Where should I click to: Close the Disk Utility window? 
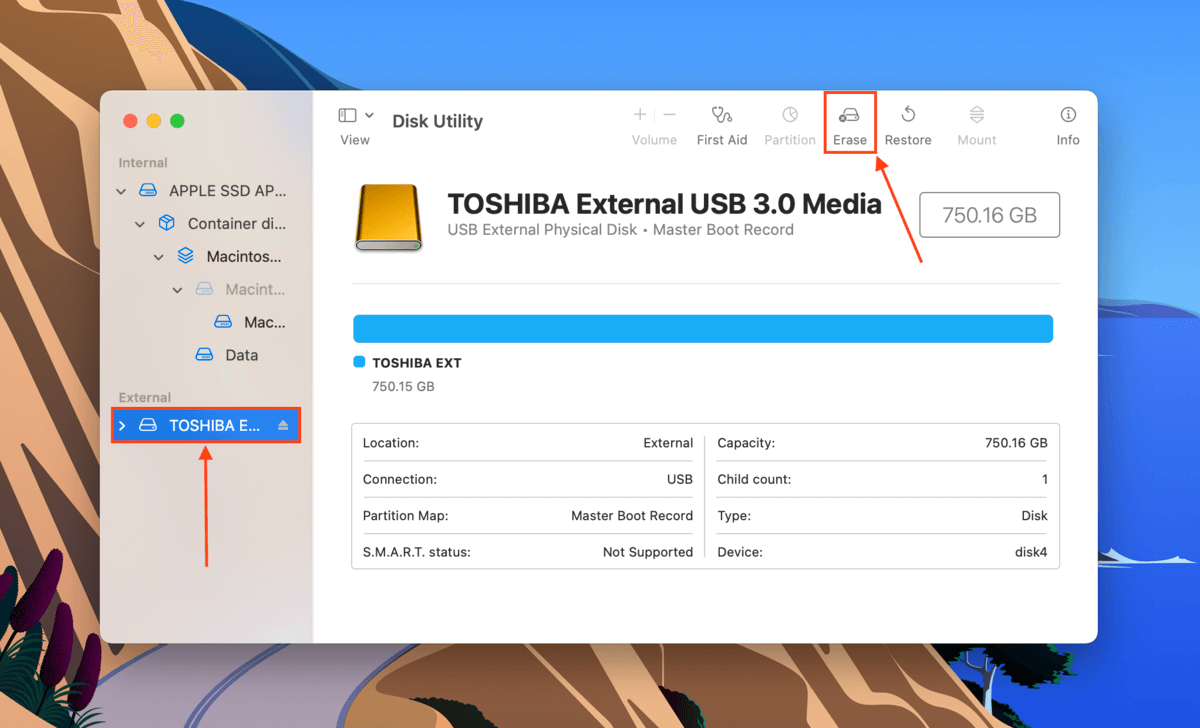[130, 121]
